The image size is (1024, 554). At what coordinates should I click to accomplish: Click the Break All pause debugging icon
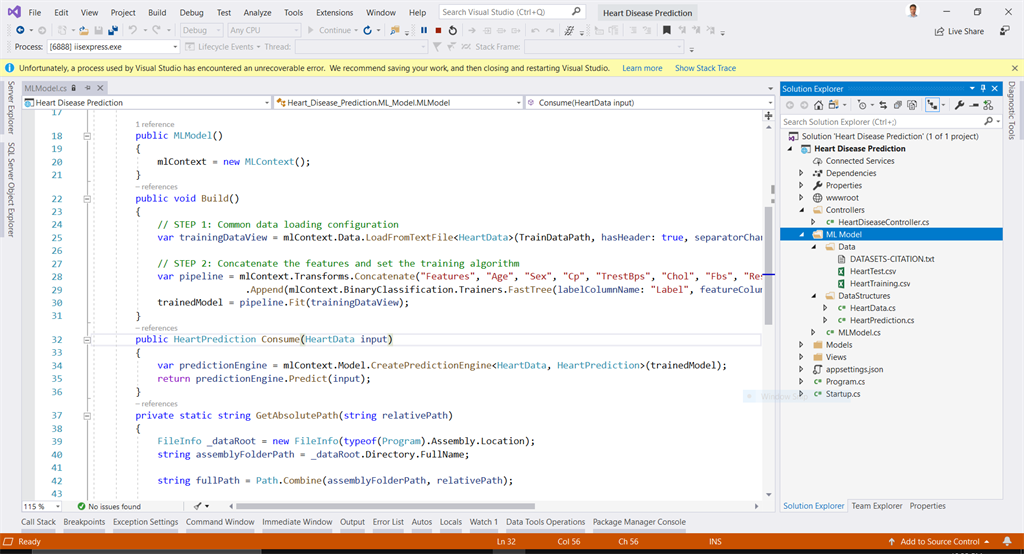pos(424,30)
